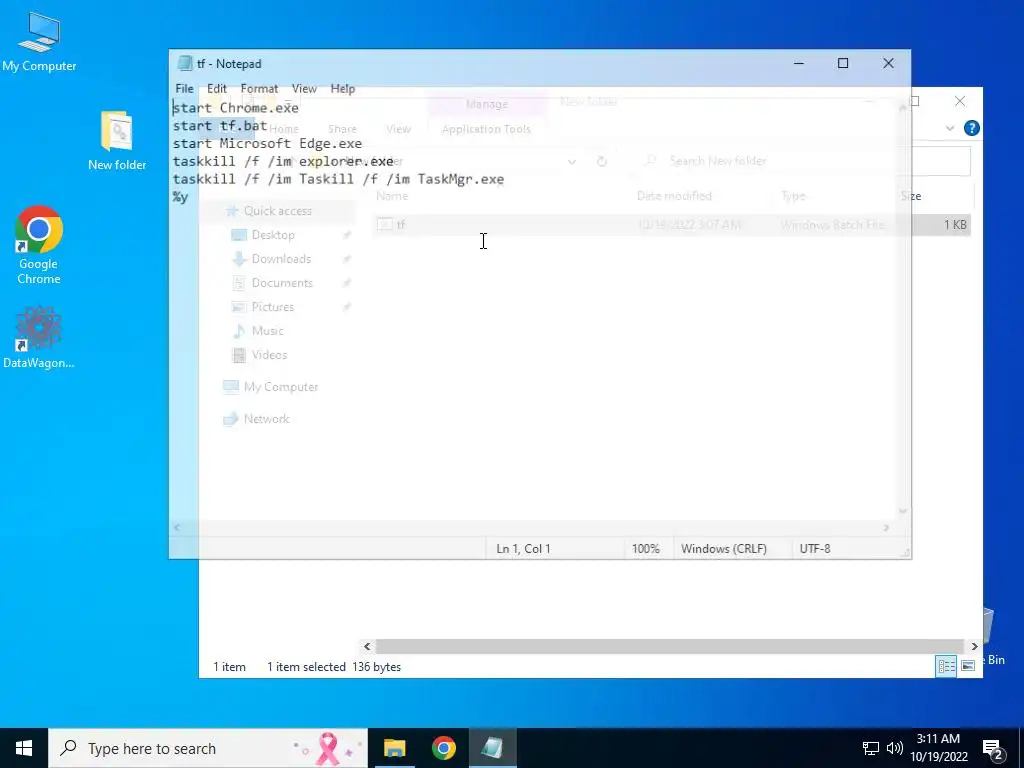Viewport: 1024px width, 768px height.
Task: Open the taskbar clock and date
Action: click(938, 748)
